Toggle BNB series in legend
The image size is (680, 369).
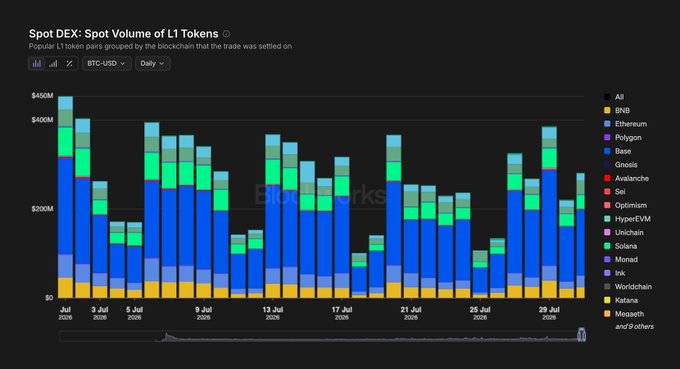click(617, 111)
